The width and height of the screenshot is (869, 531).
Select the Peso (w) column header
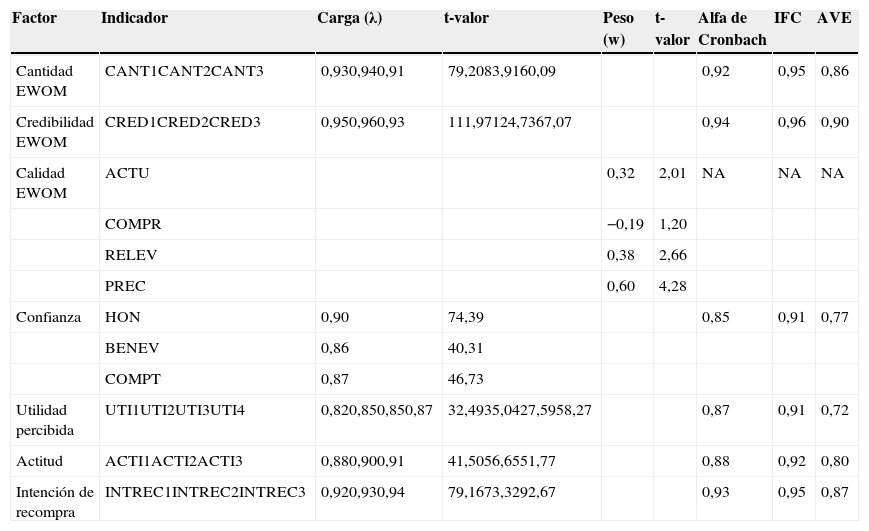point(618,29)
